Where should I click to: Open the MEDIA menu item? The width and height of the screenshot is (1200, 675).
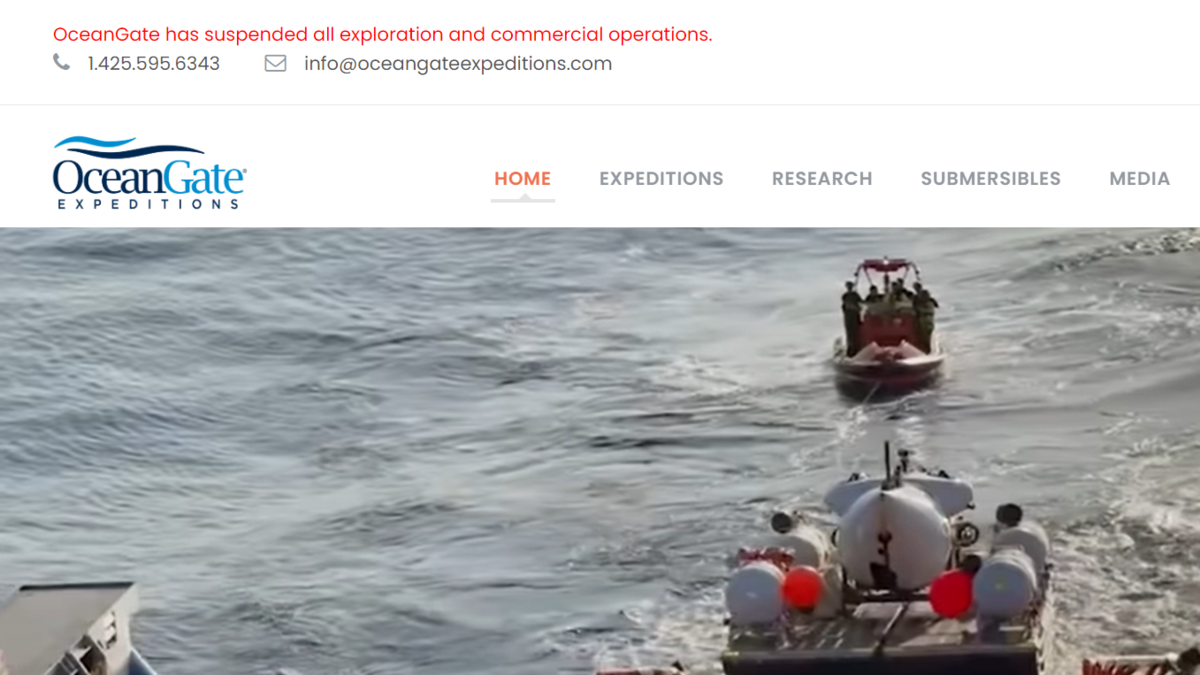pos(1139,178)
